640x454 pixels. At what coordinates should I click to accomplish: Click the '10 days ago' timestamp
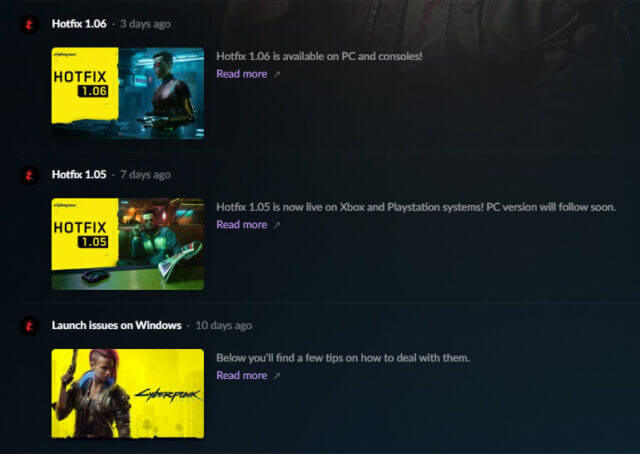[x=224, y=325]
